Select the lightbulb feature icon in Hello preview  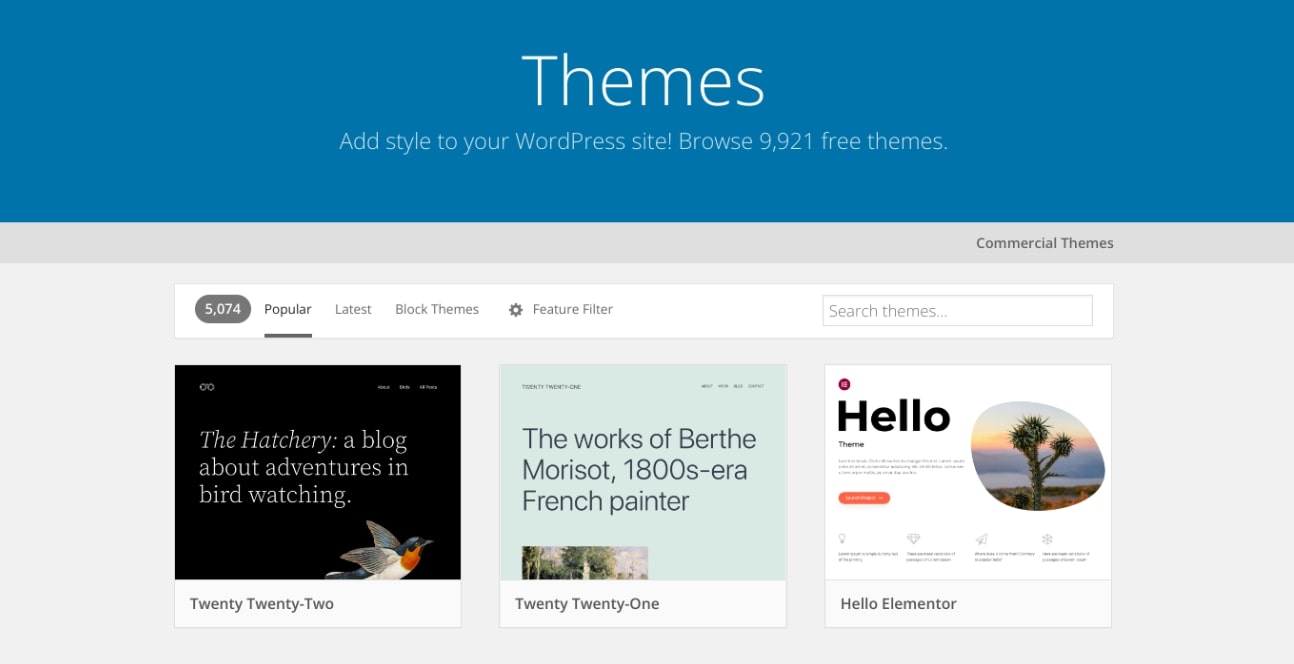841,538
